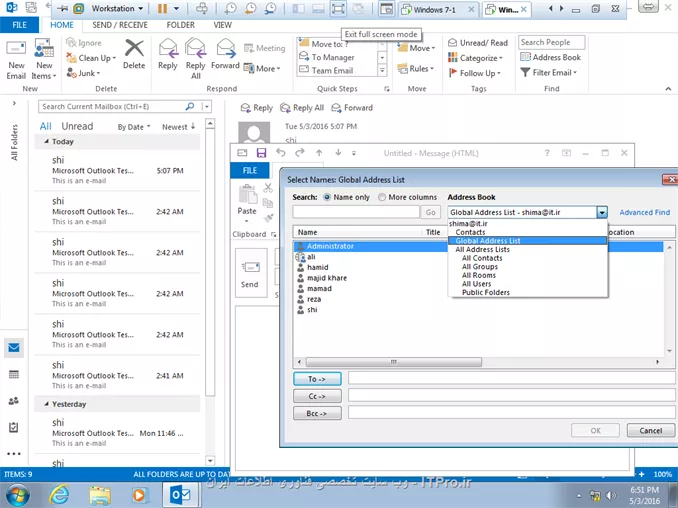Click the Unread/Read envelope icon
The width and height of the screenshot is (678, 508).
click(x=452, y=42)
